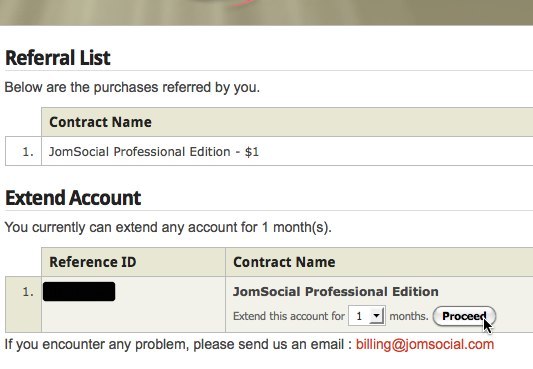Expand the arrow on the months select box
This screenshot has height=369, width=533.
click(377, 316)
